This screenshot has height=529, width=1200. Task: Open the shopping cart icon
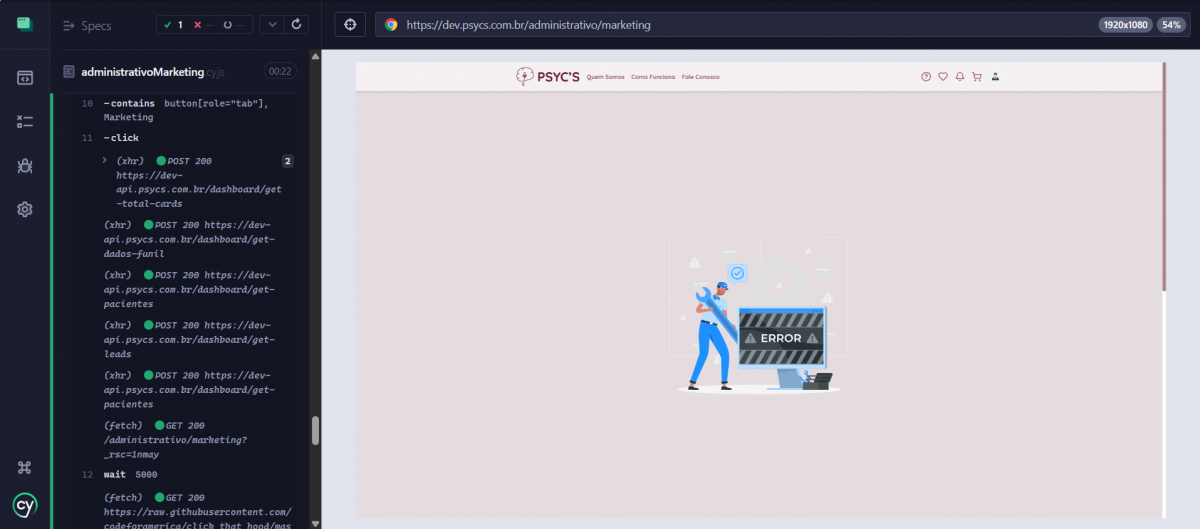pyautogui.click(x=977, y=77)
